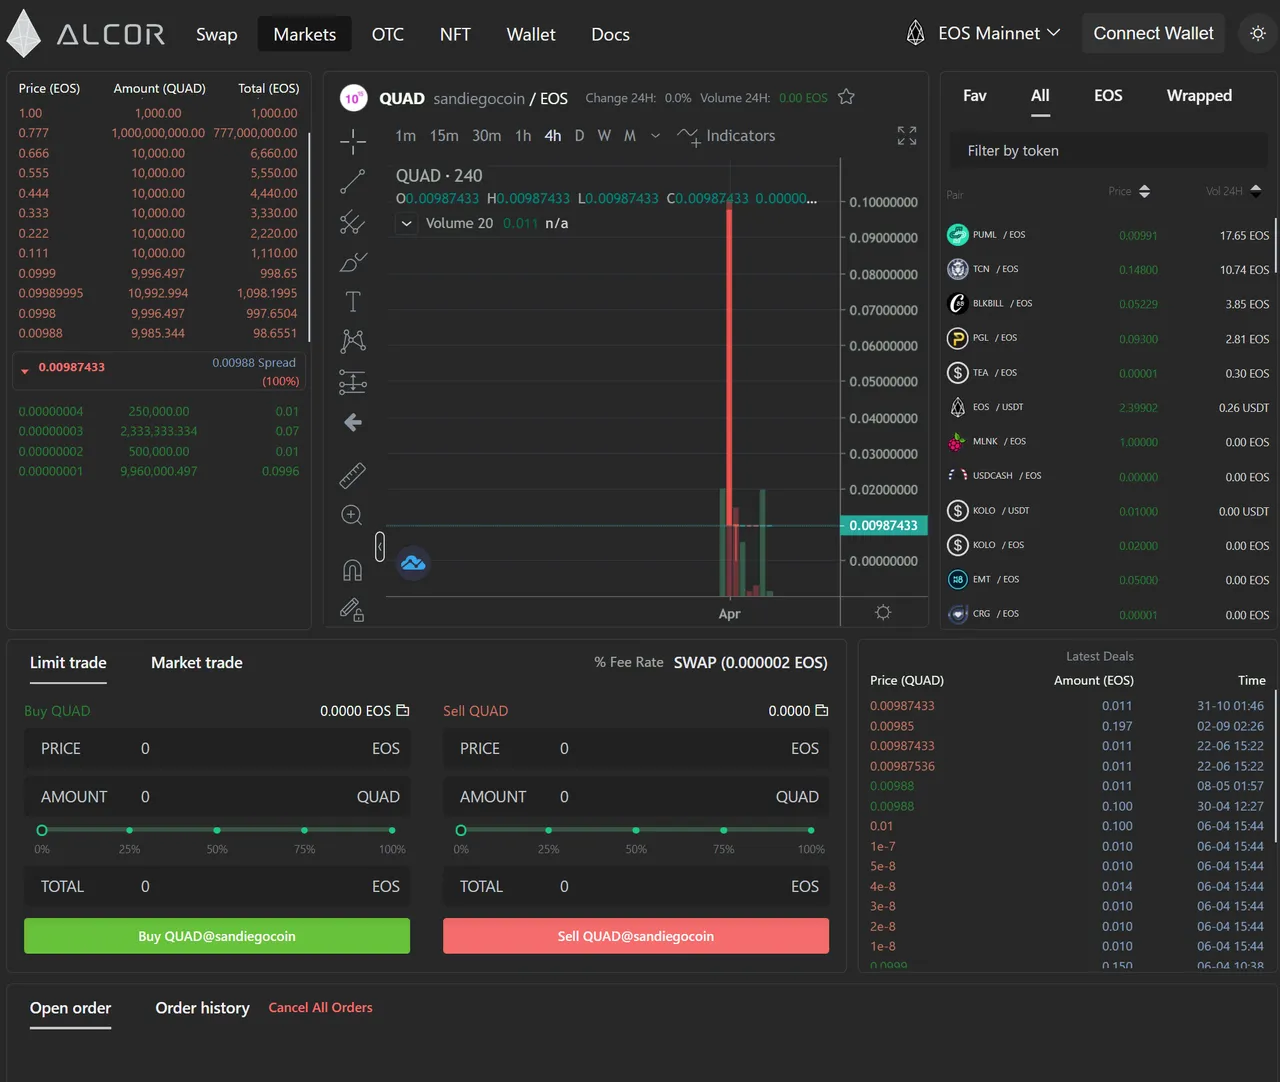The width and height of the screenshot is (1280, 1082).
Task: Select the ruler measure tool
Action: (x=353, y=475)
